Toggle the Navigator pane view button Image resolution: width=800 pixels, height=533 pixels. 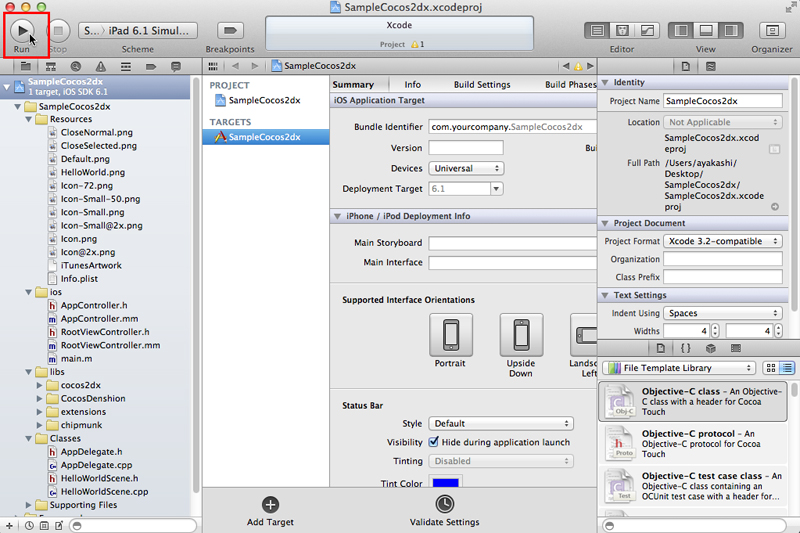681,31
